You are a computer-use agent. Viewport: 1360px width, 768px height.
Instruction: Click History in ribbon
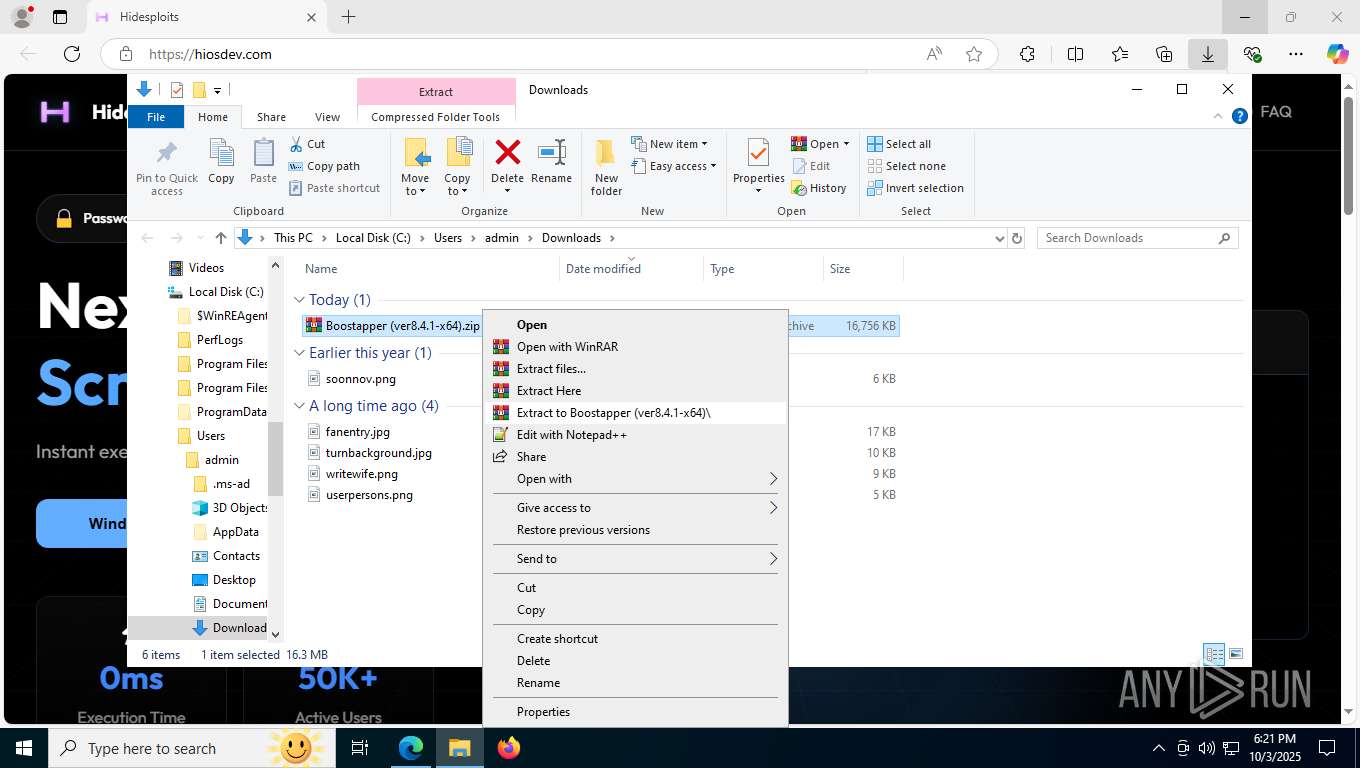pos(819,188)
